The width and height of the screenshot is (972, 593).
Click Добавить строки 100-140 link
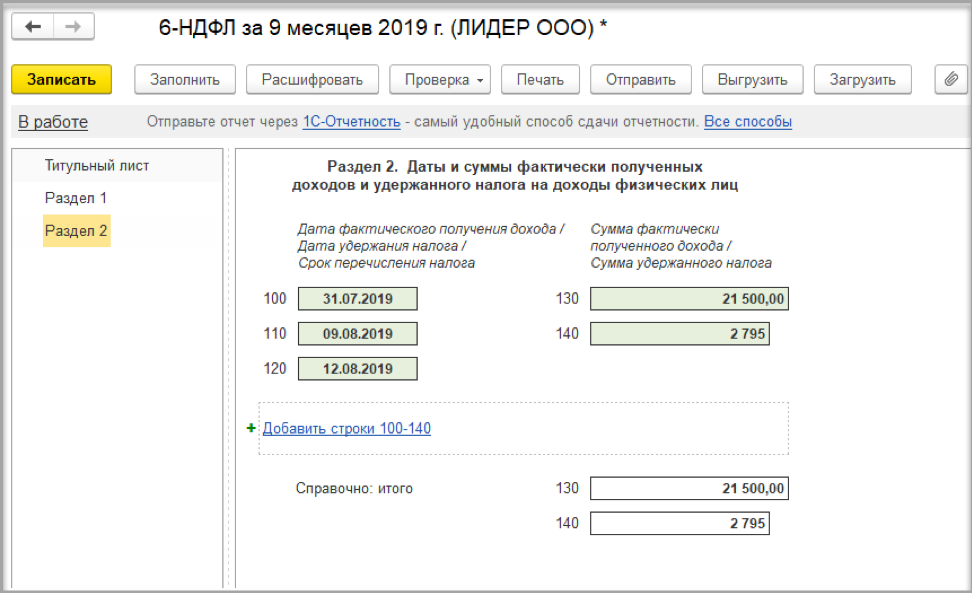(x=347, y=428)
